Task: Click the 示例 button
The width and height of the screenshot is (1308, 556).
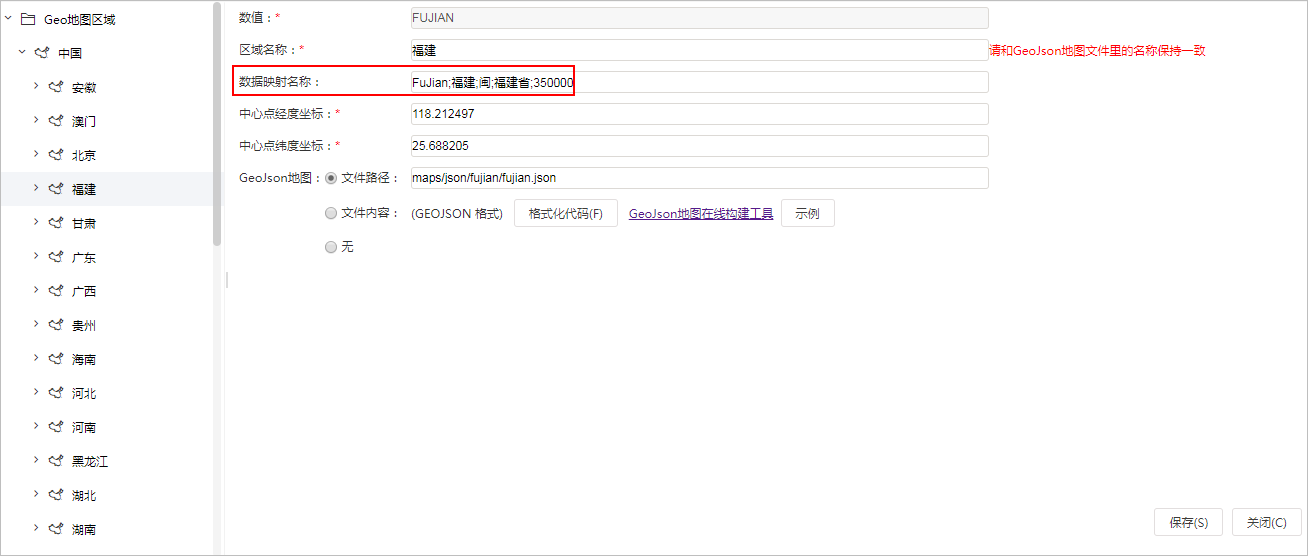Action: click(807, 213)
